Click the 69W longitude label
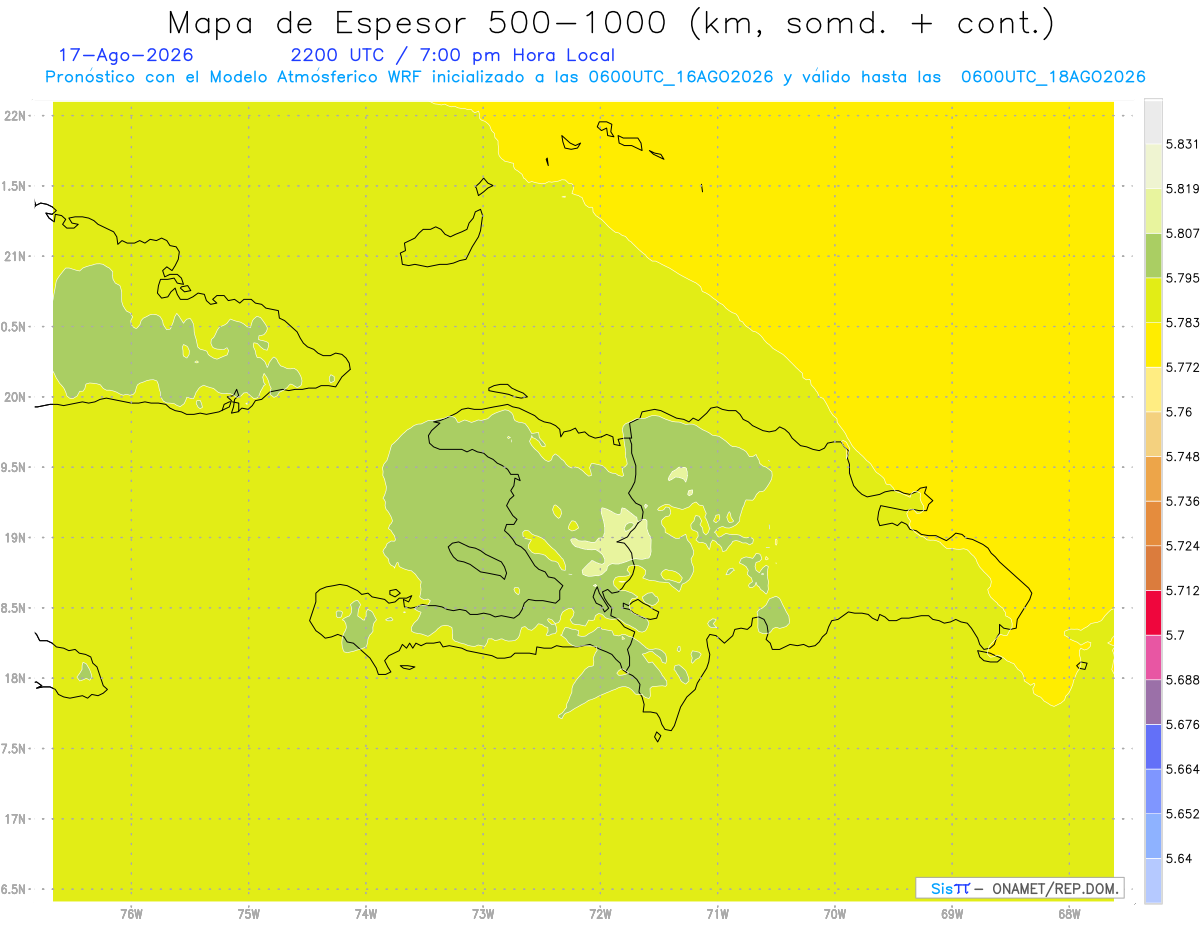This screenshot has width=1200, height=927. (952, 914)
